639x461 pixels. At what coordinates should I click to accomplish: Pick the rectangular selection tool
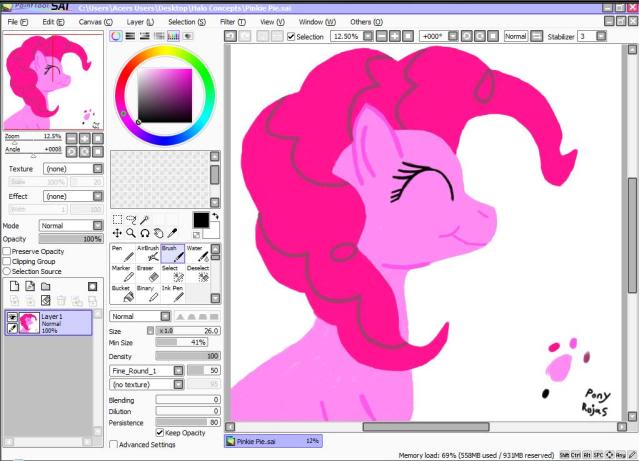coord(117,220)
